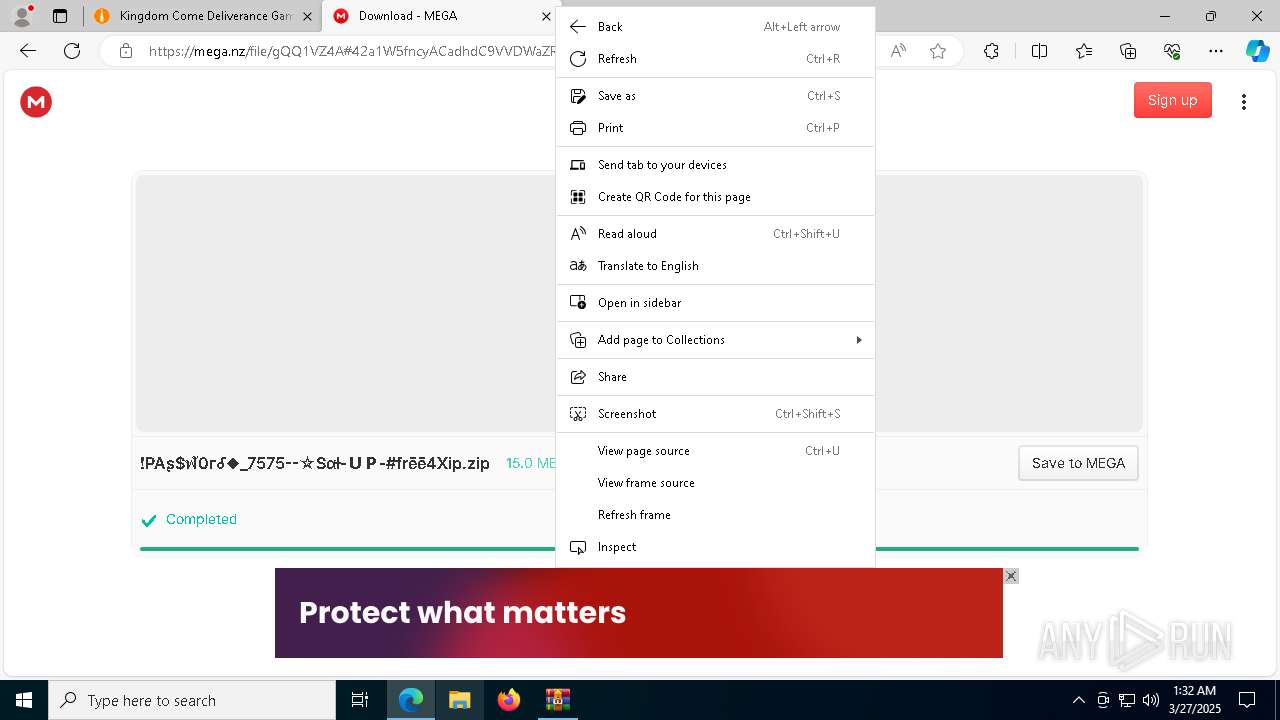Viewport: 1280px width, 720px height.
Task: Open Browser essentials heart icon
Action: [1172, 51]
